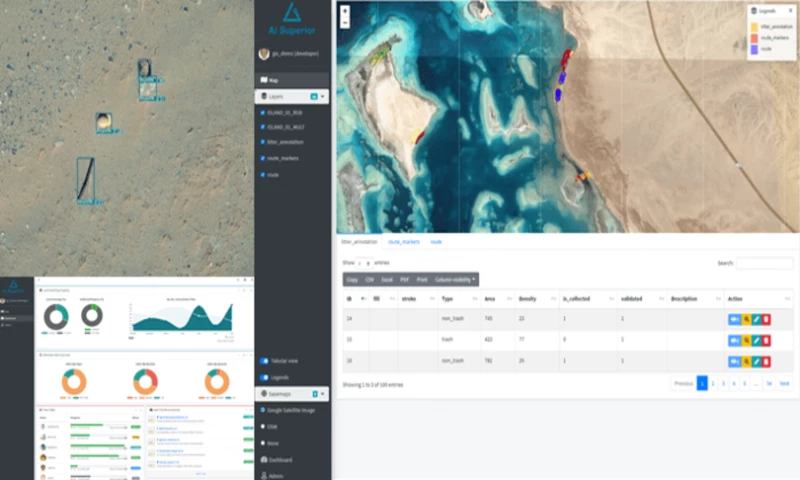Uncheck the litter_annotation layer checkbox
Screen dimensions: 800x480
[x=263, y=141]
